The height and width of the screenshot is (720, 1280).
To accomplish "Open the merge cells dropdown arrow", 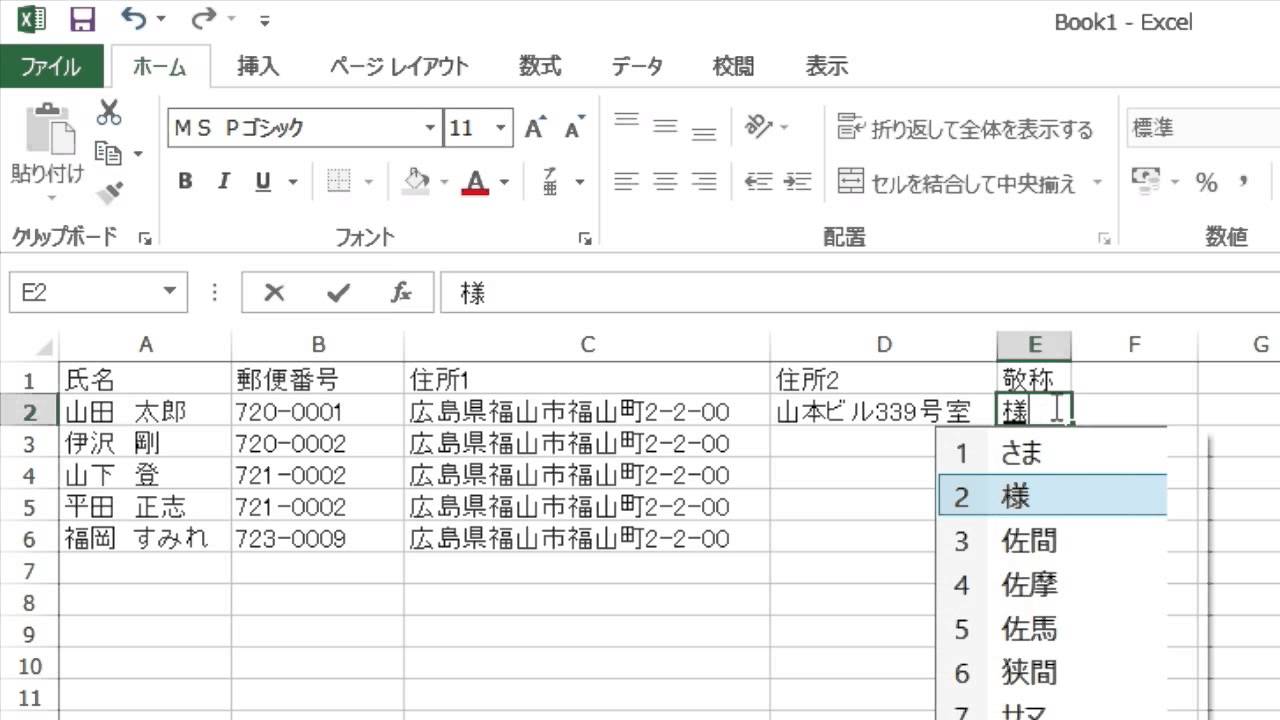I will [1096, 183].
